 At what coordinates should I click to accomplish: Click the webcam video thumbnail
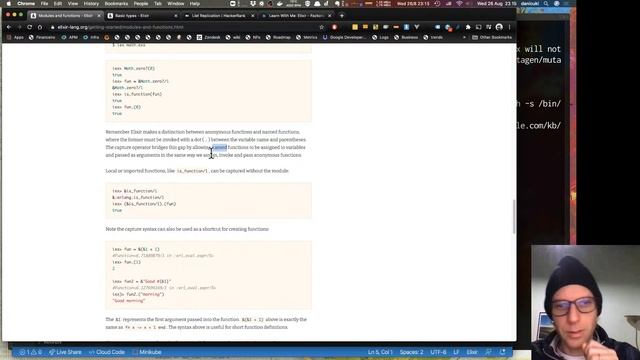[586, 302]
